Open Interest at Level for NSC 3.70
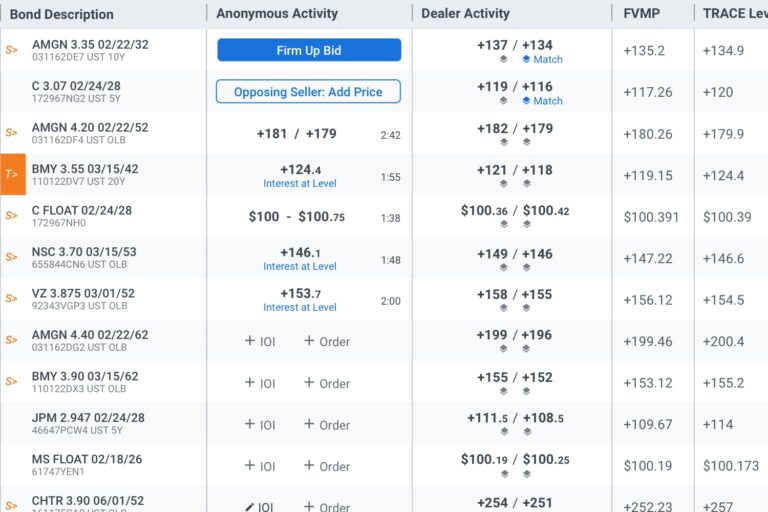This screenshot has height=512, width=768. pyautogui.click(x=300, y=267)
